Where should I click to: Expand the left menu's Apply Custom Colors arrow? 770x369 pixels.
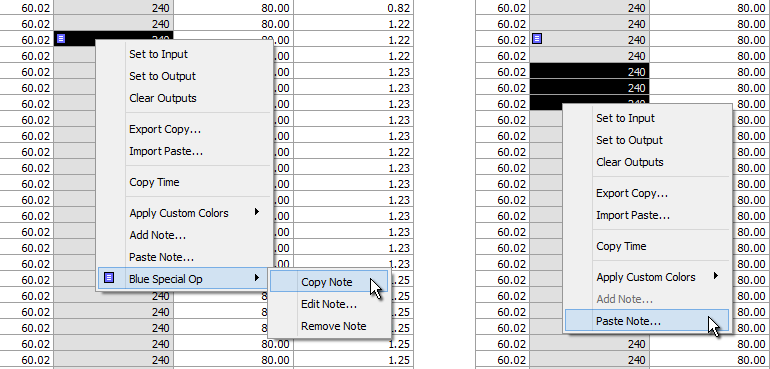click(x=256, y=212)
